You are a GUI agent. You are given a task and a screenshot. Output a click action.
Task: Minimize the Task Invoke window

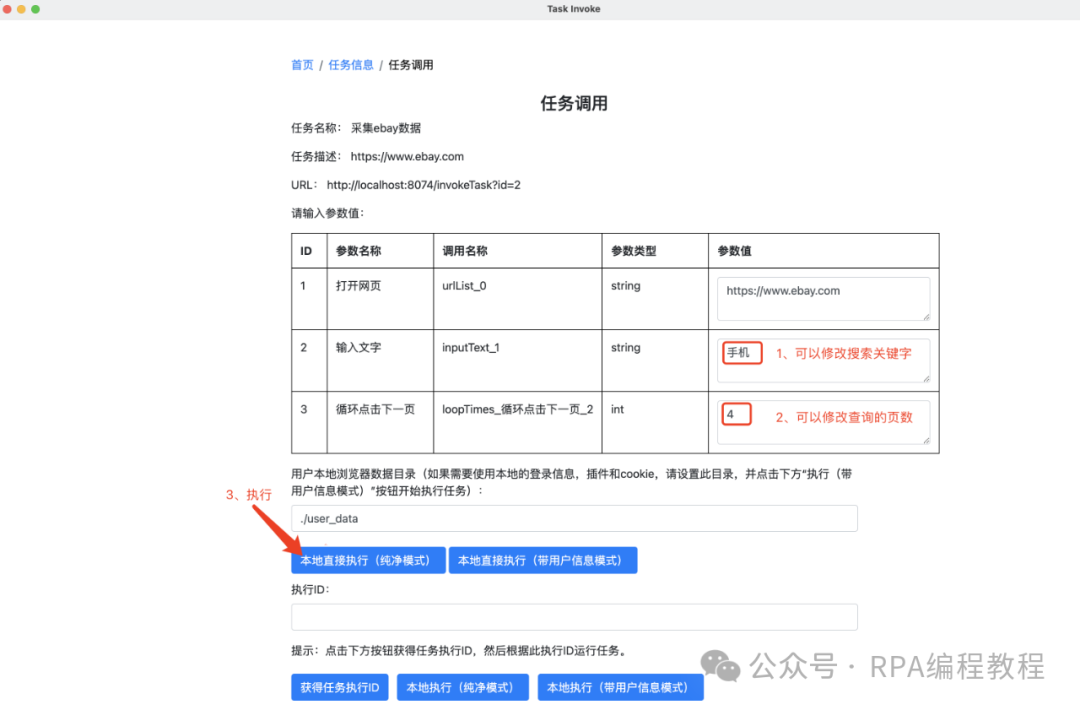coord(21,9)
